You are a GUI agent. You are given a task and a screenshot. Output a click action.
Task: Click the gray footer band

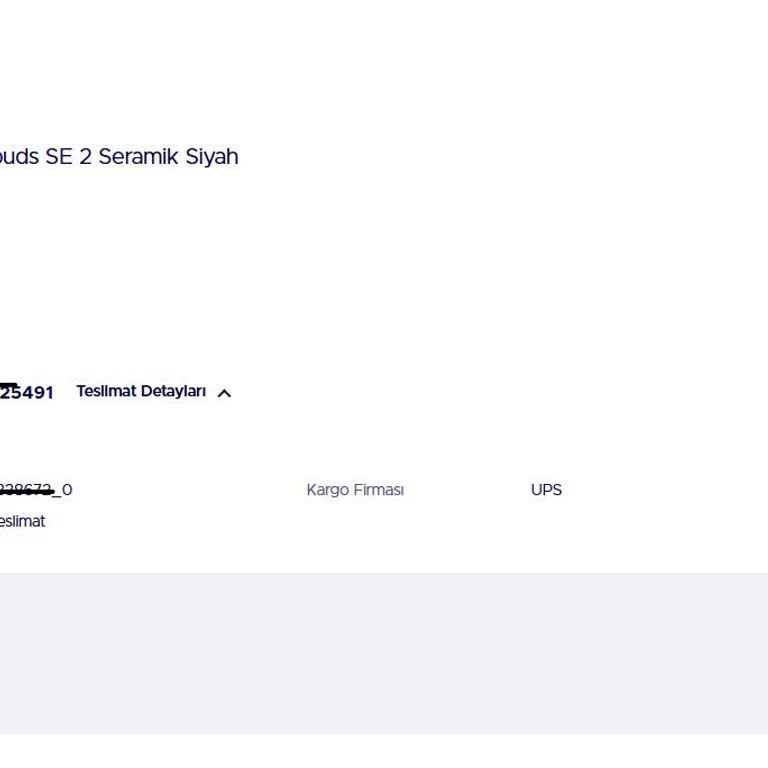click(x=384, y=652)
